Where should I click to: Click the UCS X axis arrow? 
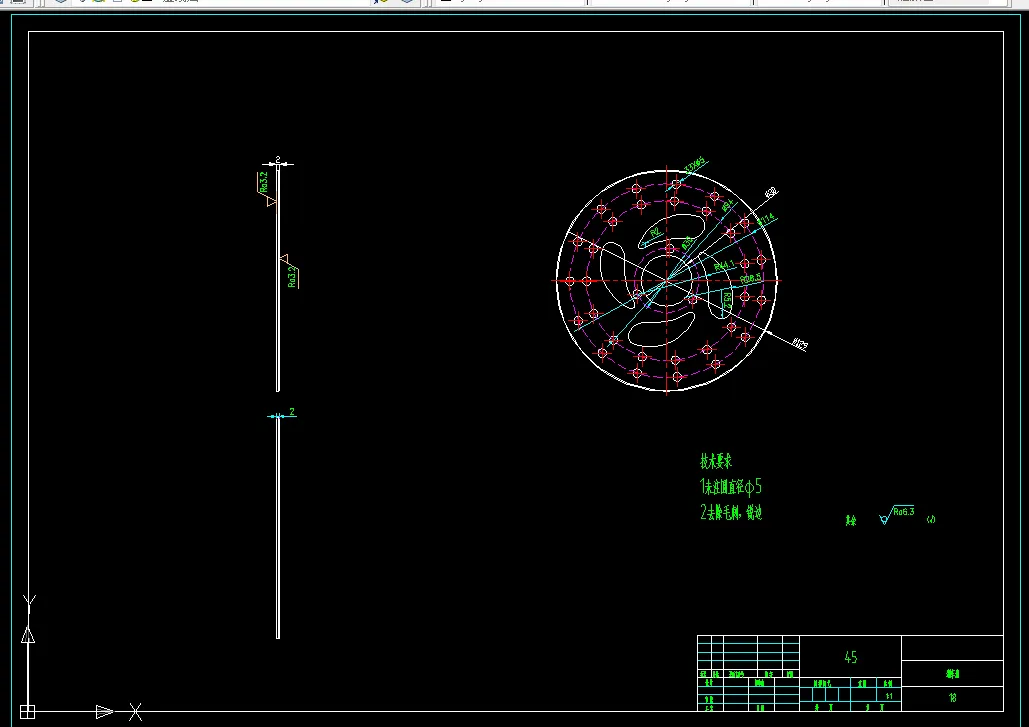coord(104,711)
